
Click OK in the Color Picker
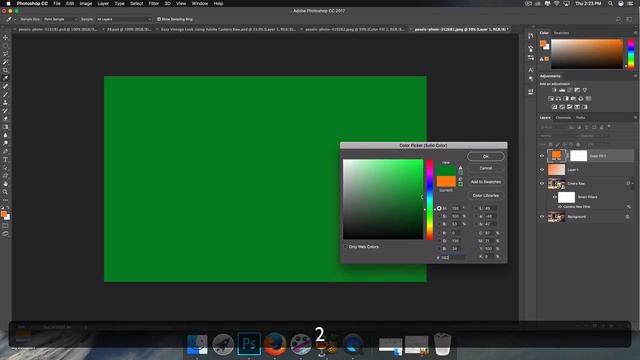pos(486,156)
